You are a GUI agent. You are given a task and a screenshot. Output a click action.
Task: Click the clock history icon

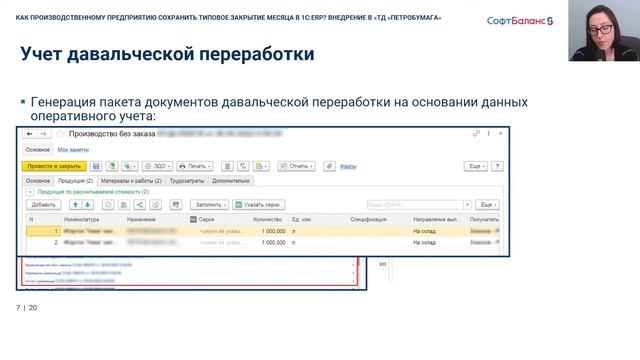point(156,204)
